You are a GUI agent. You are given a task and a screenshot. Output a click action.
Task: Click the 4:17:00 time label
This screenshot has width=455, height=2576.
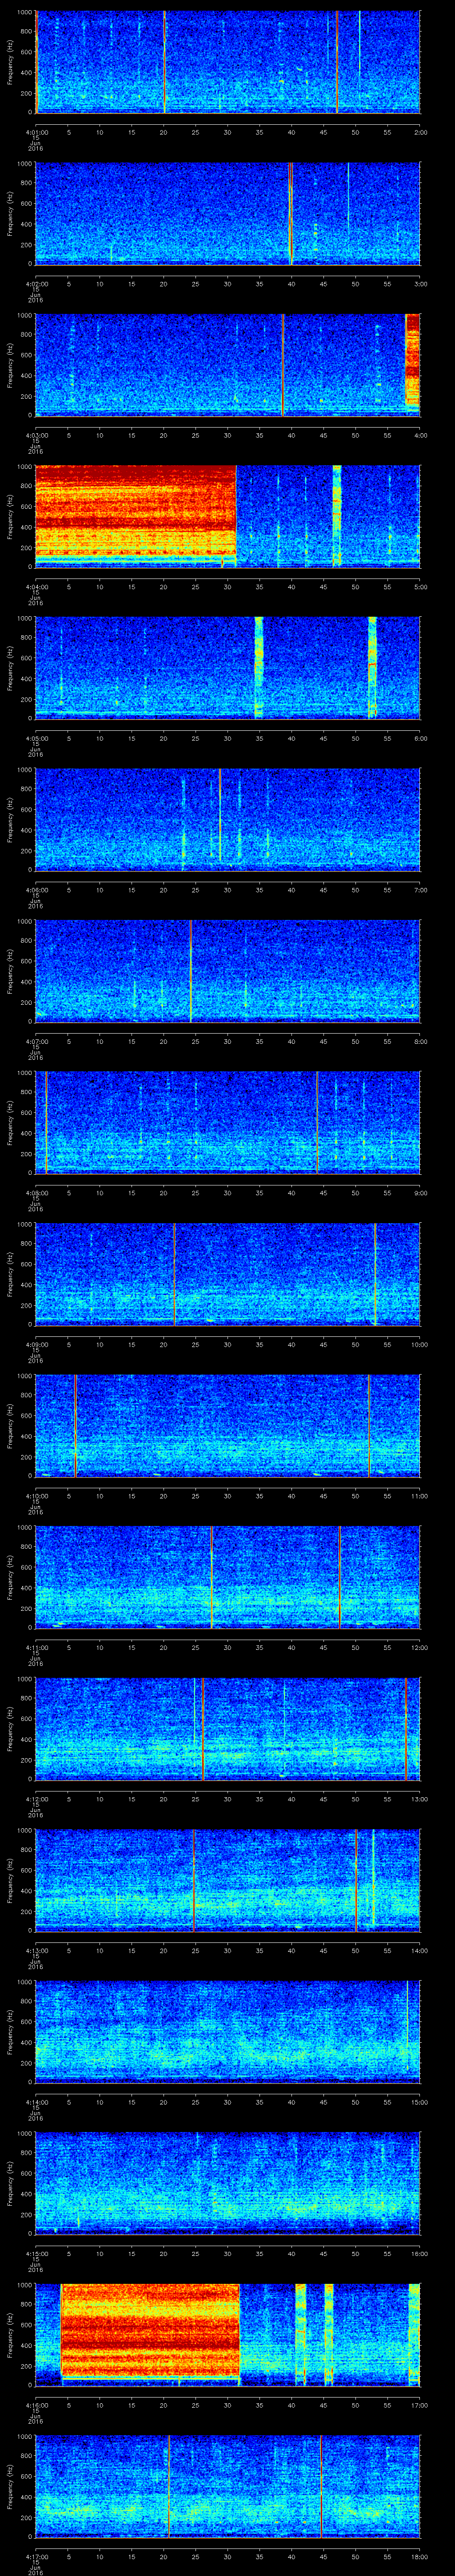(x=36, y=2556)
